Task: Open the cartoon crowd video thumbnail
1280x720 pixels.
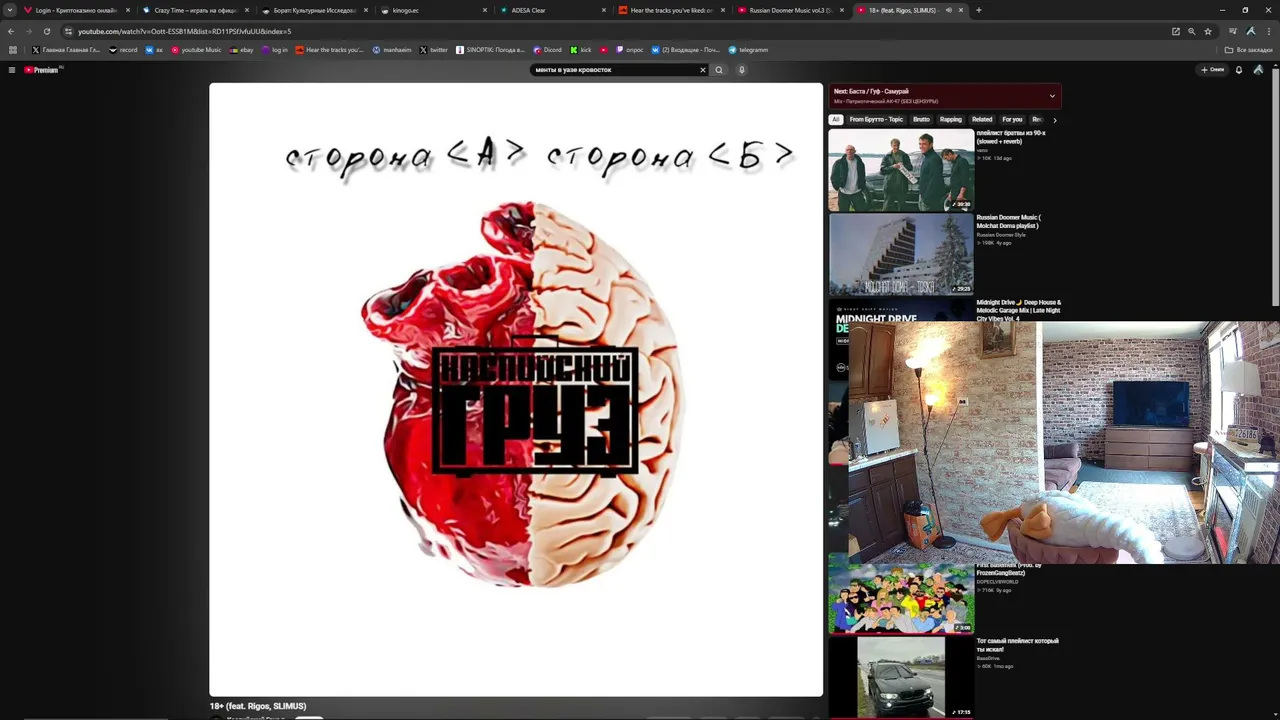Action: pyautogui.click(x=901, y=599)
